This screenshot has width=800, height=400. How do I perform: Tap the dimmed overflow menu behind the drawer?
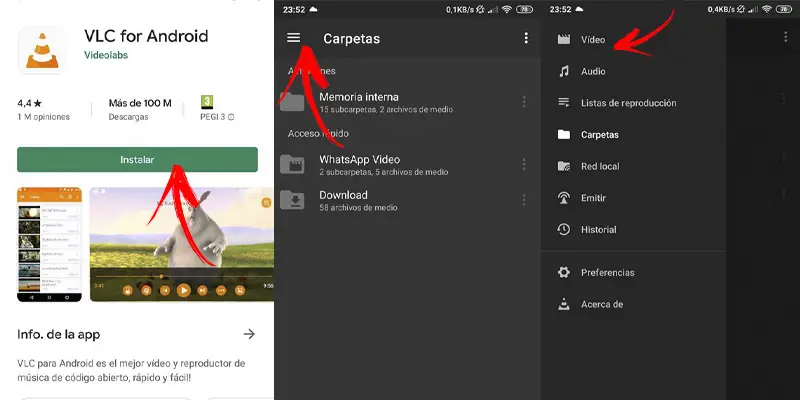tap(786, 37)
